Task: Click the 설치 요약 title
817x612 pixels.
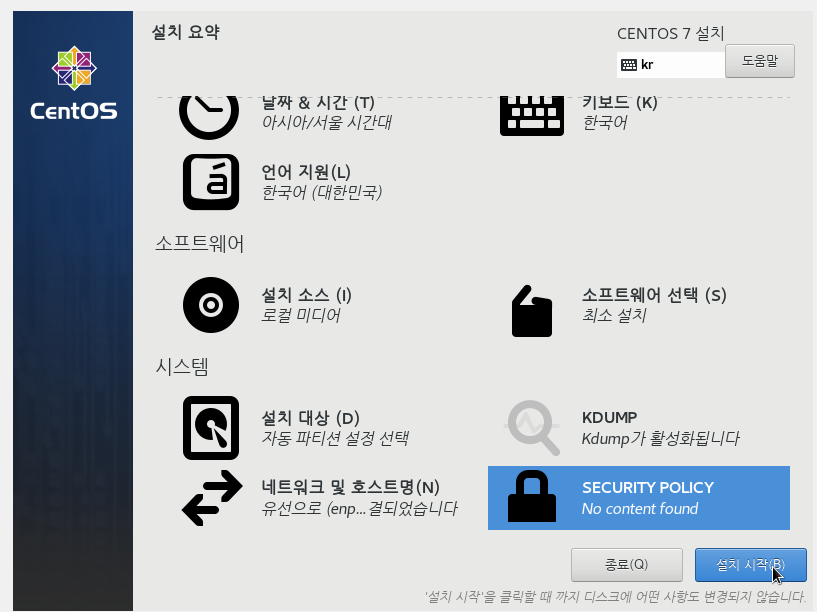Action: [x=185, y=32]
